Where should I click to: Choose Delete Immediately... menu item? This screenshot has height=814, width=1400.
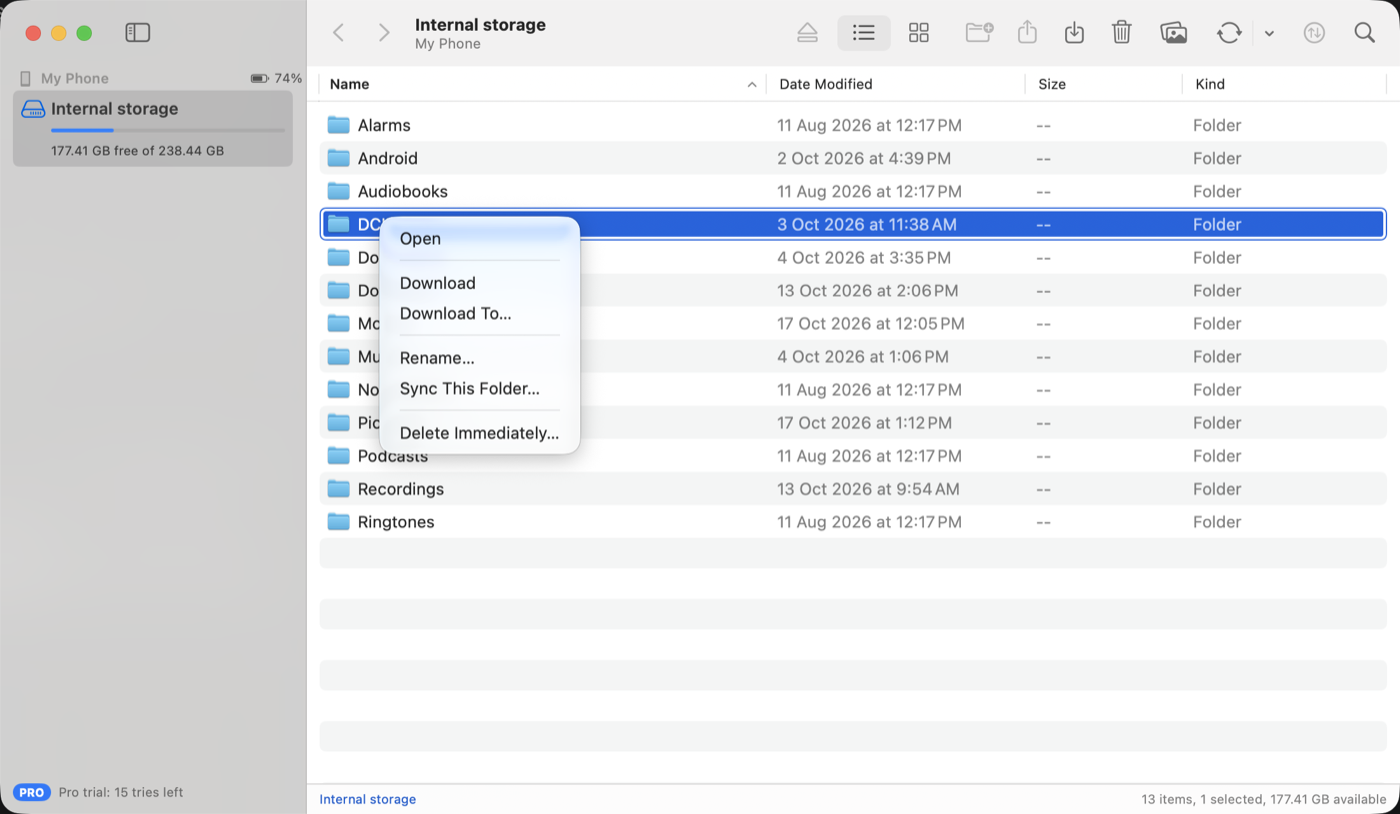tap(479, 433)
